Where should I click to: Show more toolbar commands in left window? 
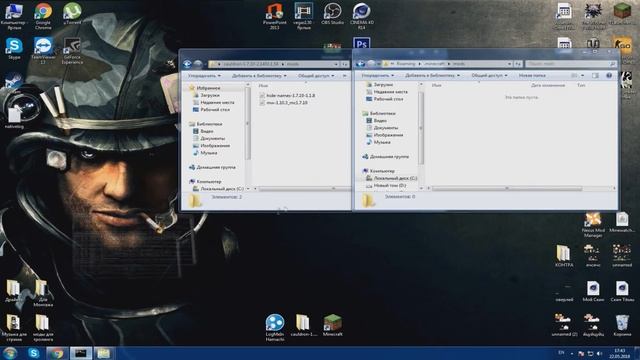point(344,76)
